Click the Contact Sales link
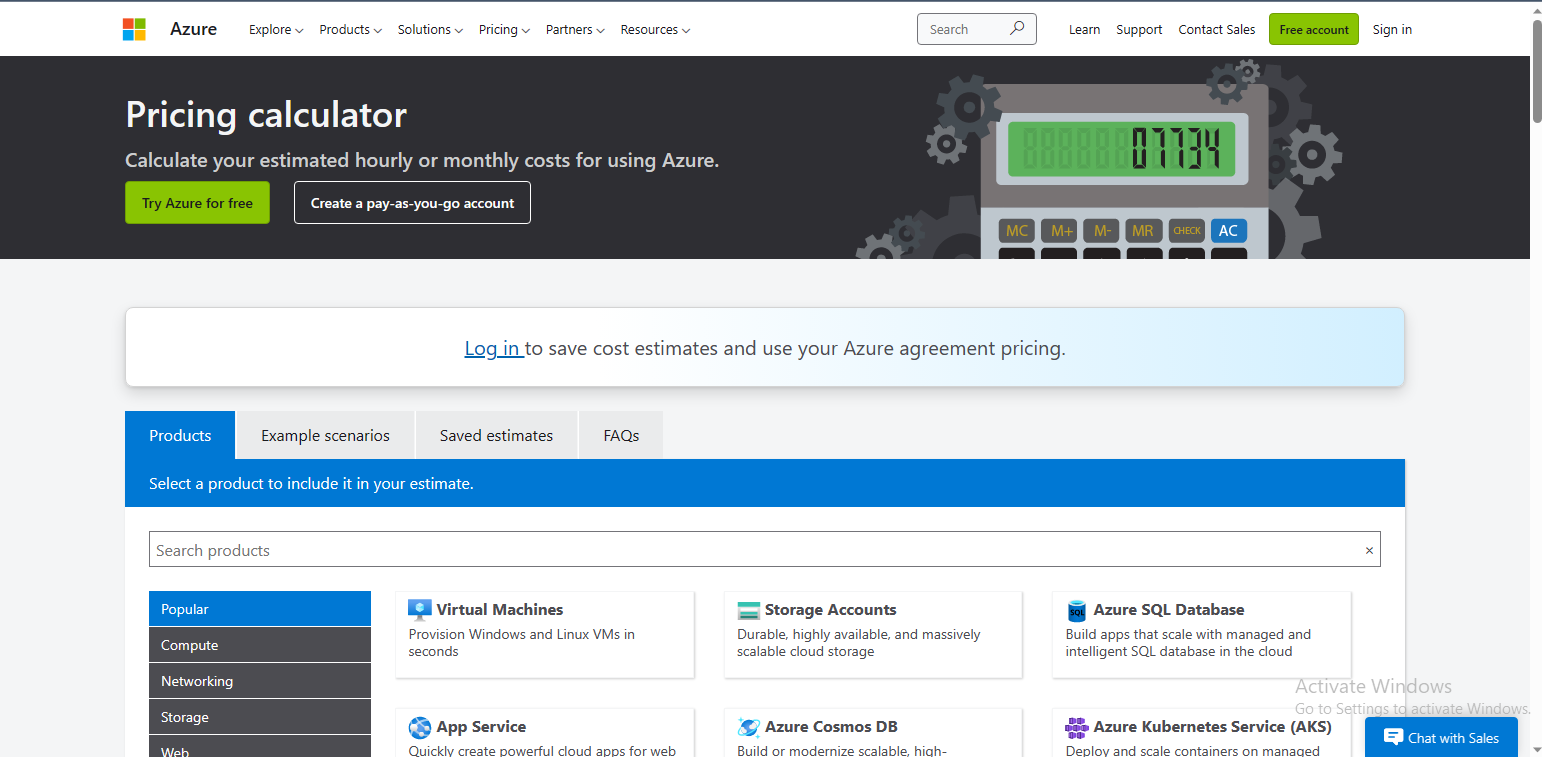The image size is (1542, 757). click(x=1217, y=29)
